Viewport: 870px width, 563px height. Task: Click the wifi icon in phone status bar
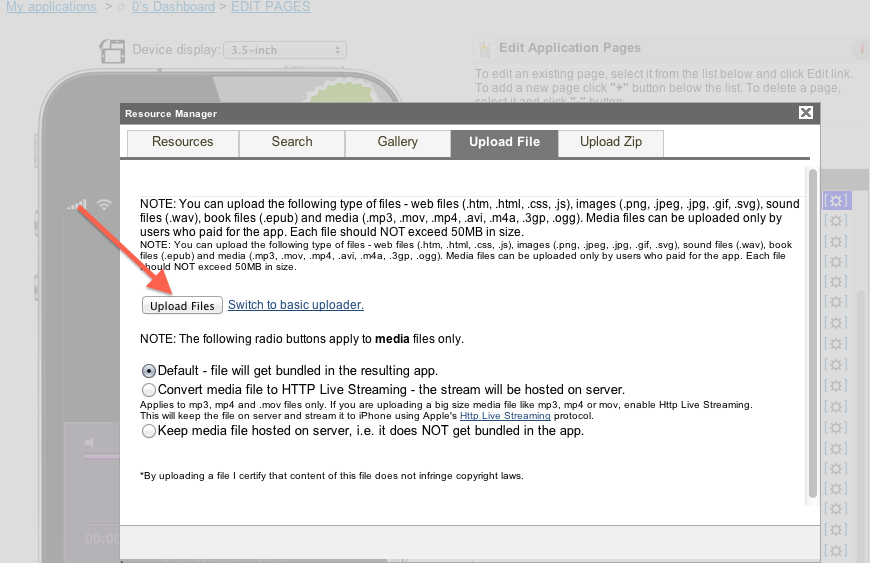(104, 204)
